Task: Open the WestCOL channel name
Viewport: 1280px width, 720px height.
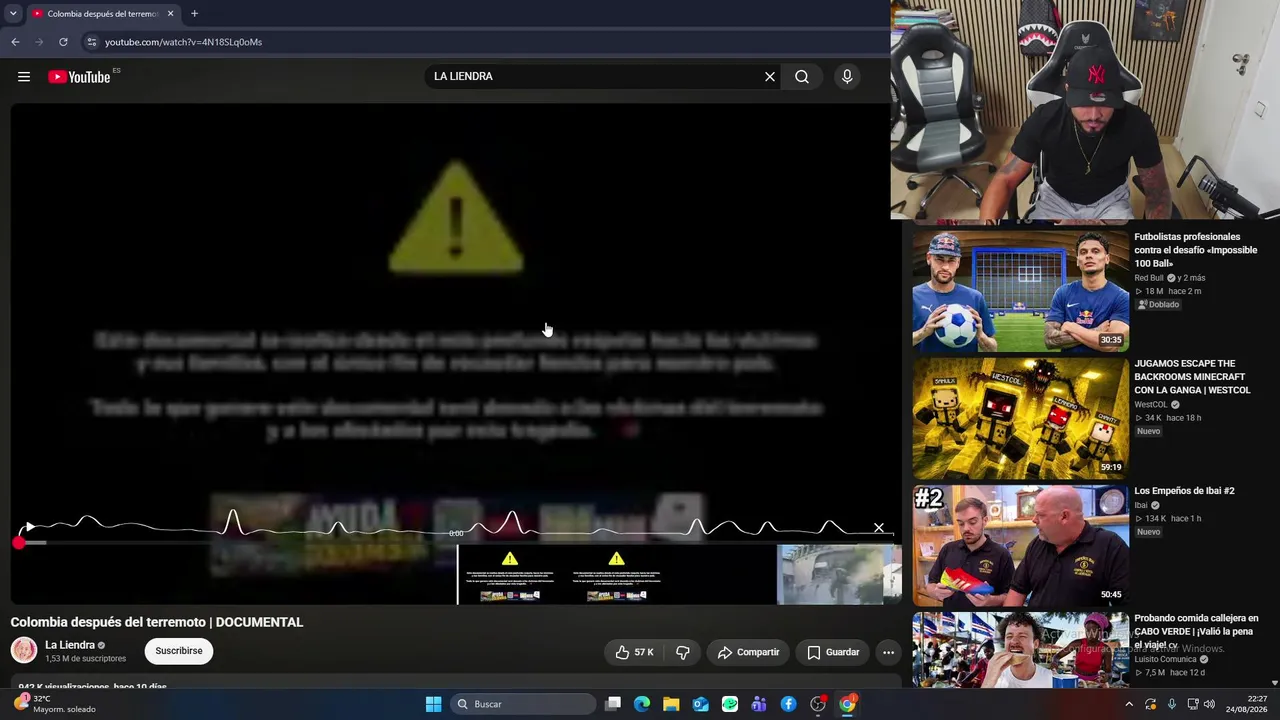Action: coord(1151,405)
